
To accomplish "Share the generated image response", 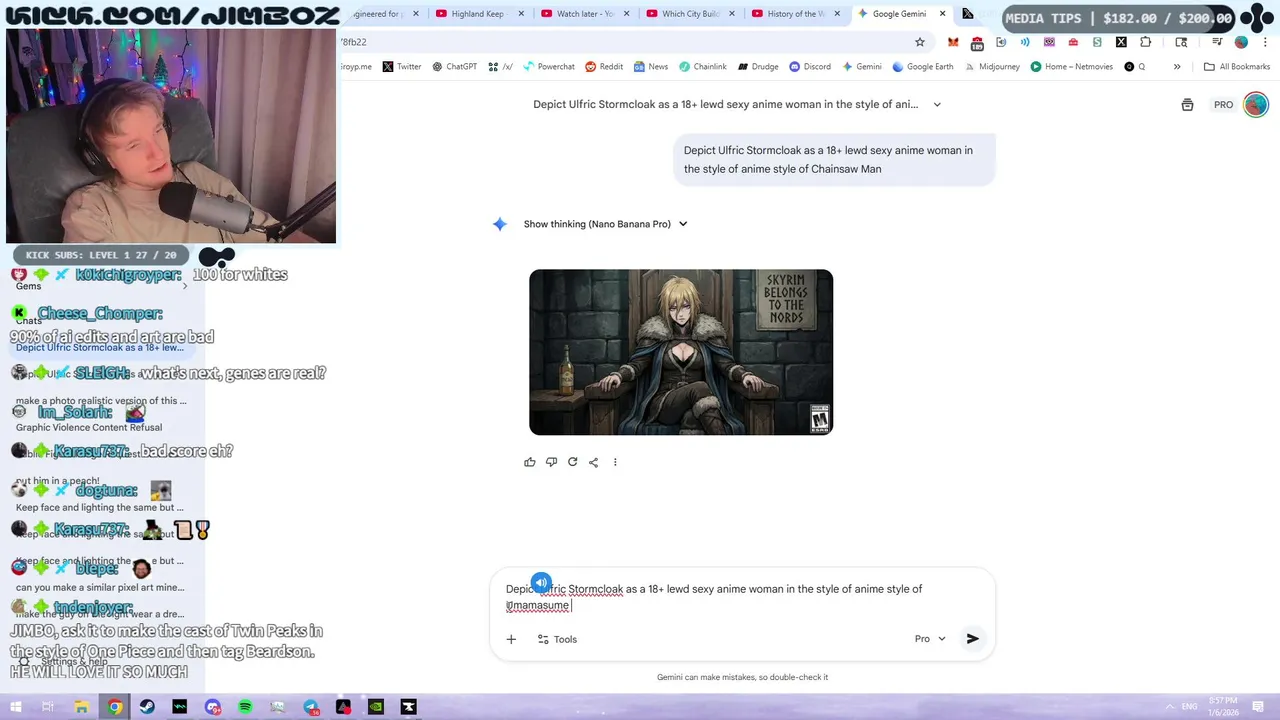I will pyautogui.click(x=593, y=462).
